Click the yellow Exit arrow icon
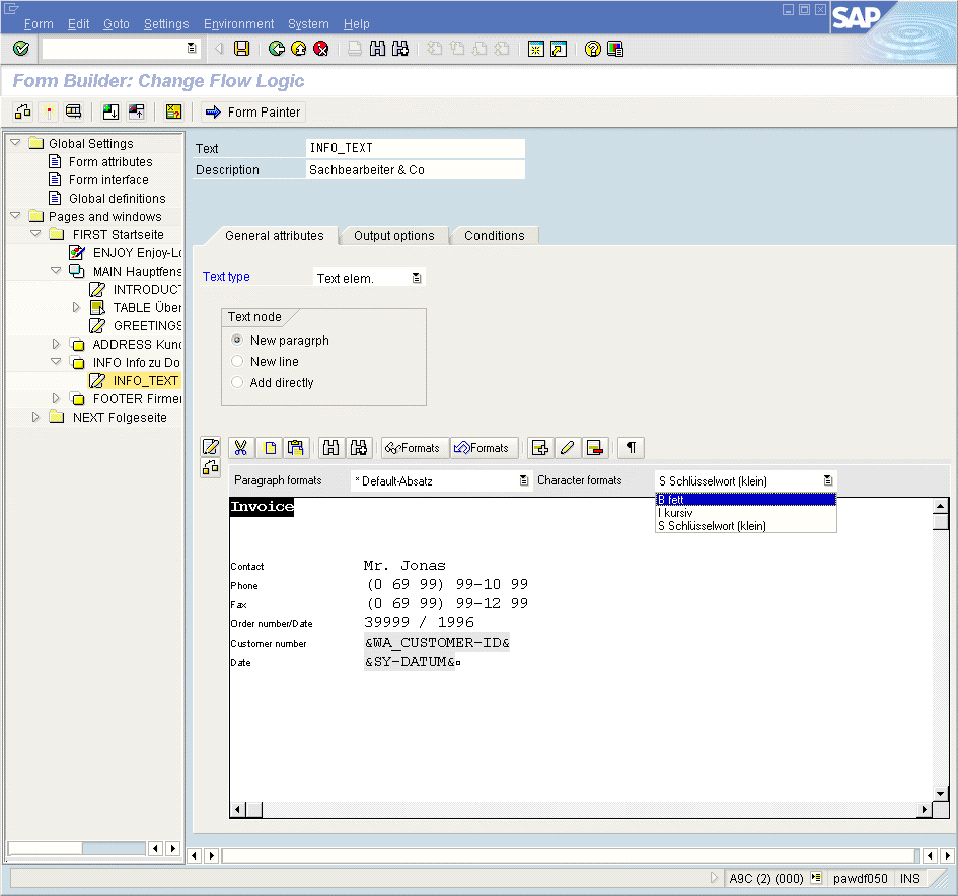958x896 pixels. pyautogui.click(x=299, y=49)
